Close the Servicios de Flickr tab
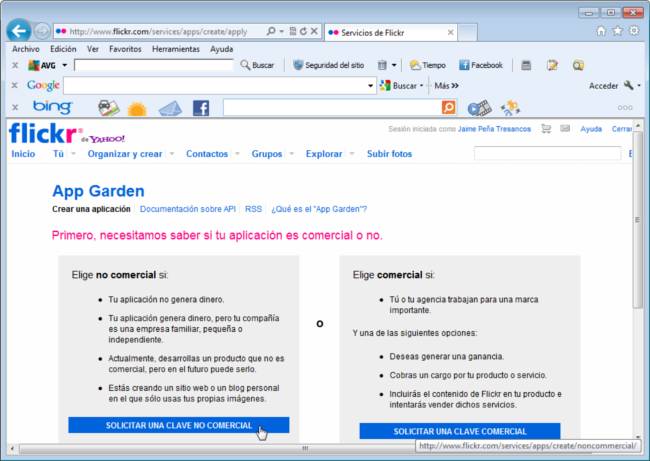 pos(450,32)
